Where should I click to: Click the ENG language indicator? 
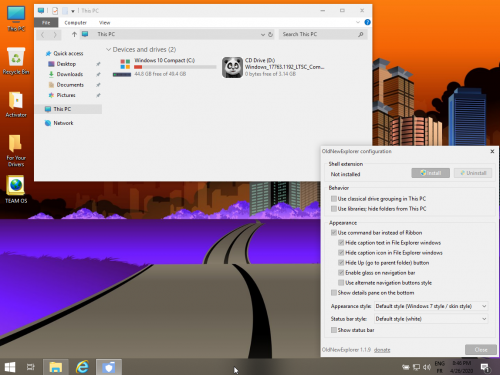(440, 363)
